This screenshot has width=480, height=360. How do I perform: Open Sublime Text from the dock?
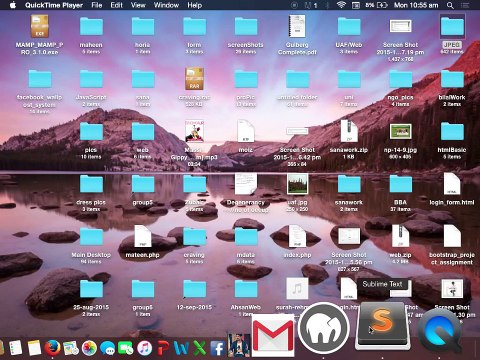(x=382, y=326)
